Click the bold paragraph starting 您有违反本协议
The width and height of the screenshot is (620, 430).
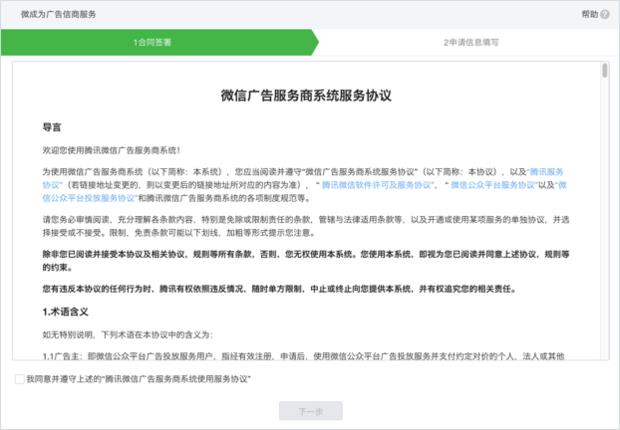[x=280, y=289]
